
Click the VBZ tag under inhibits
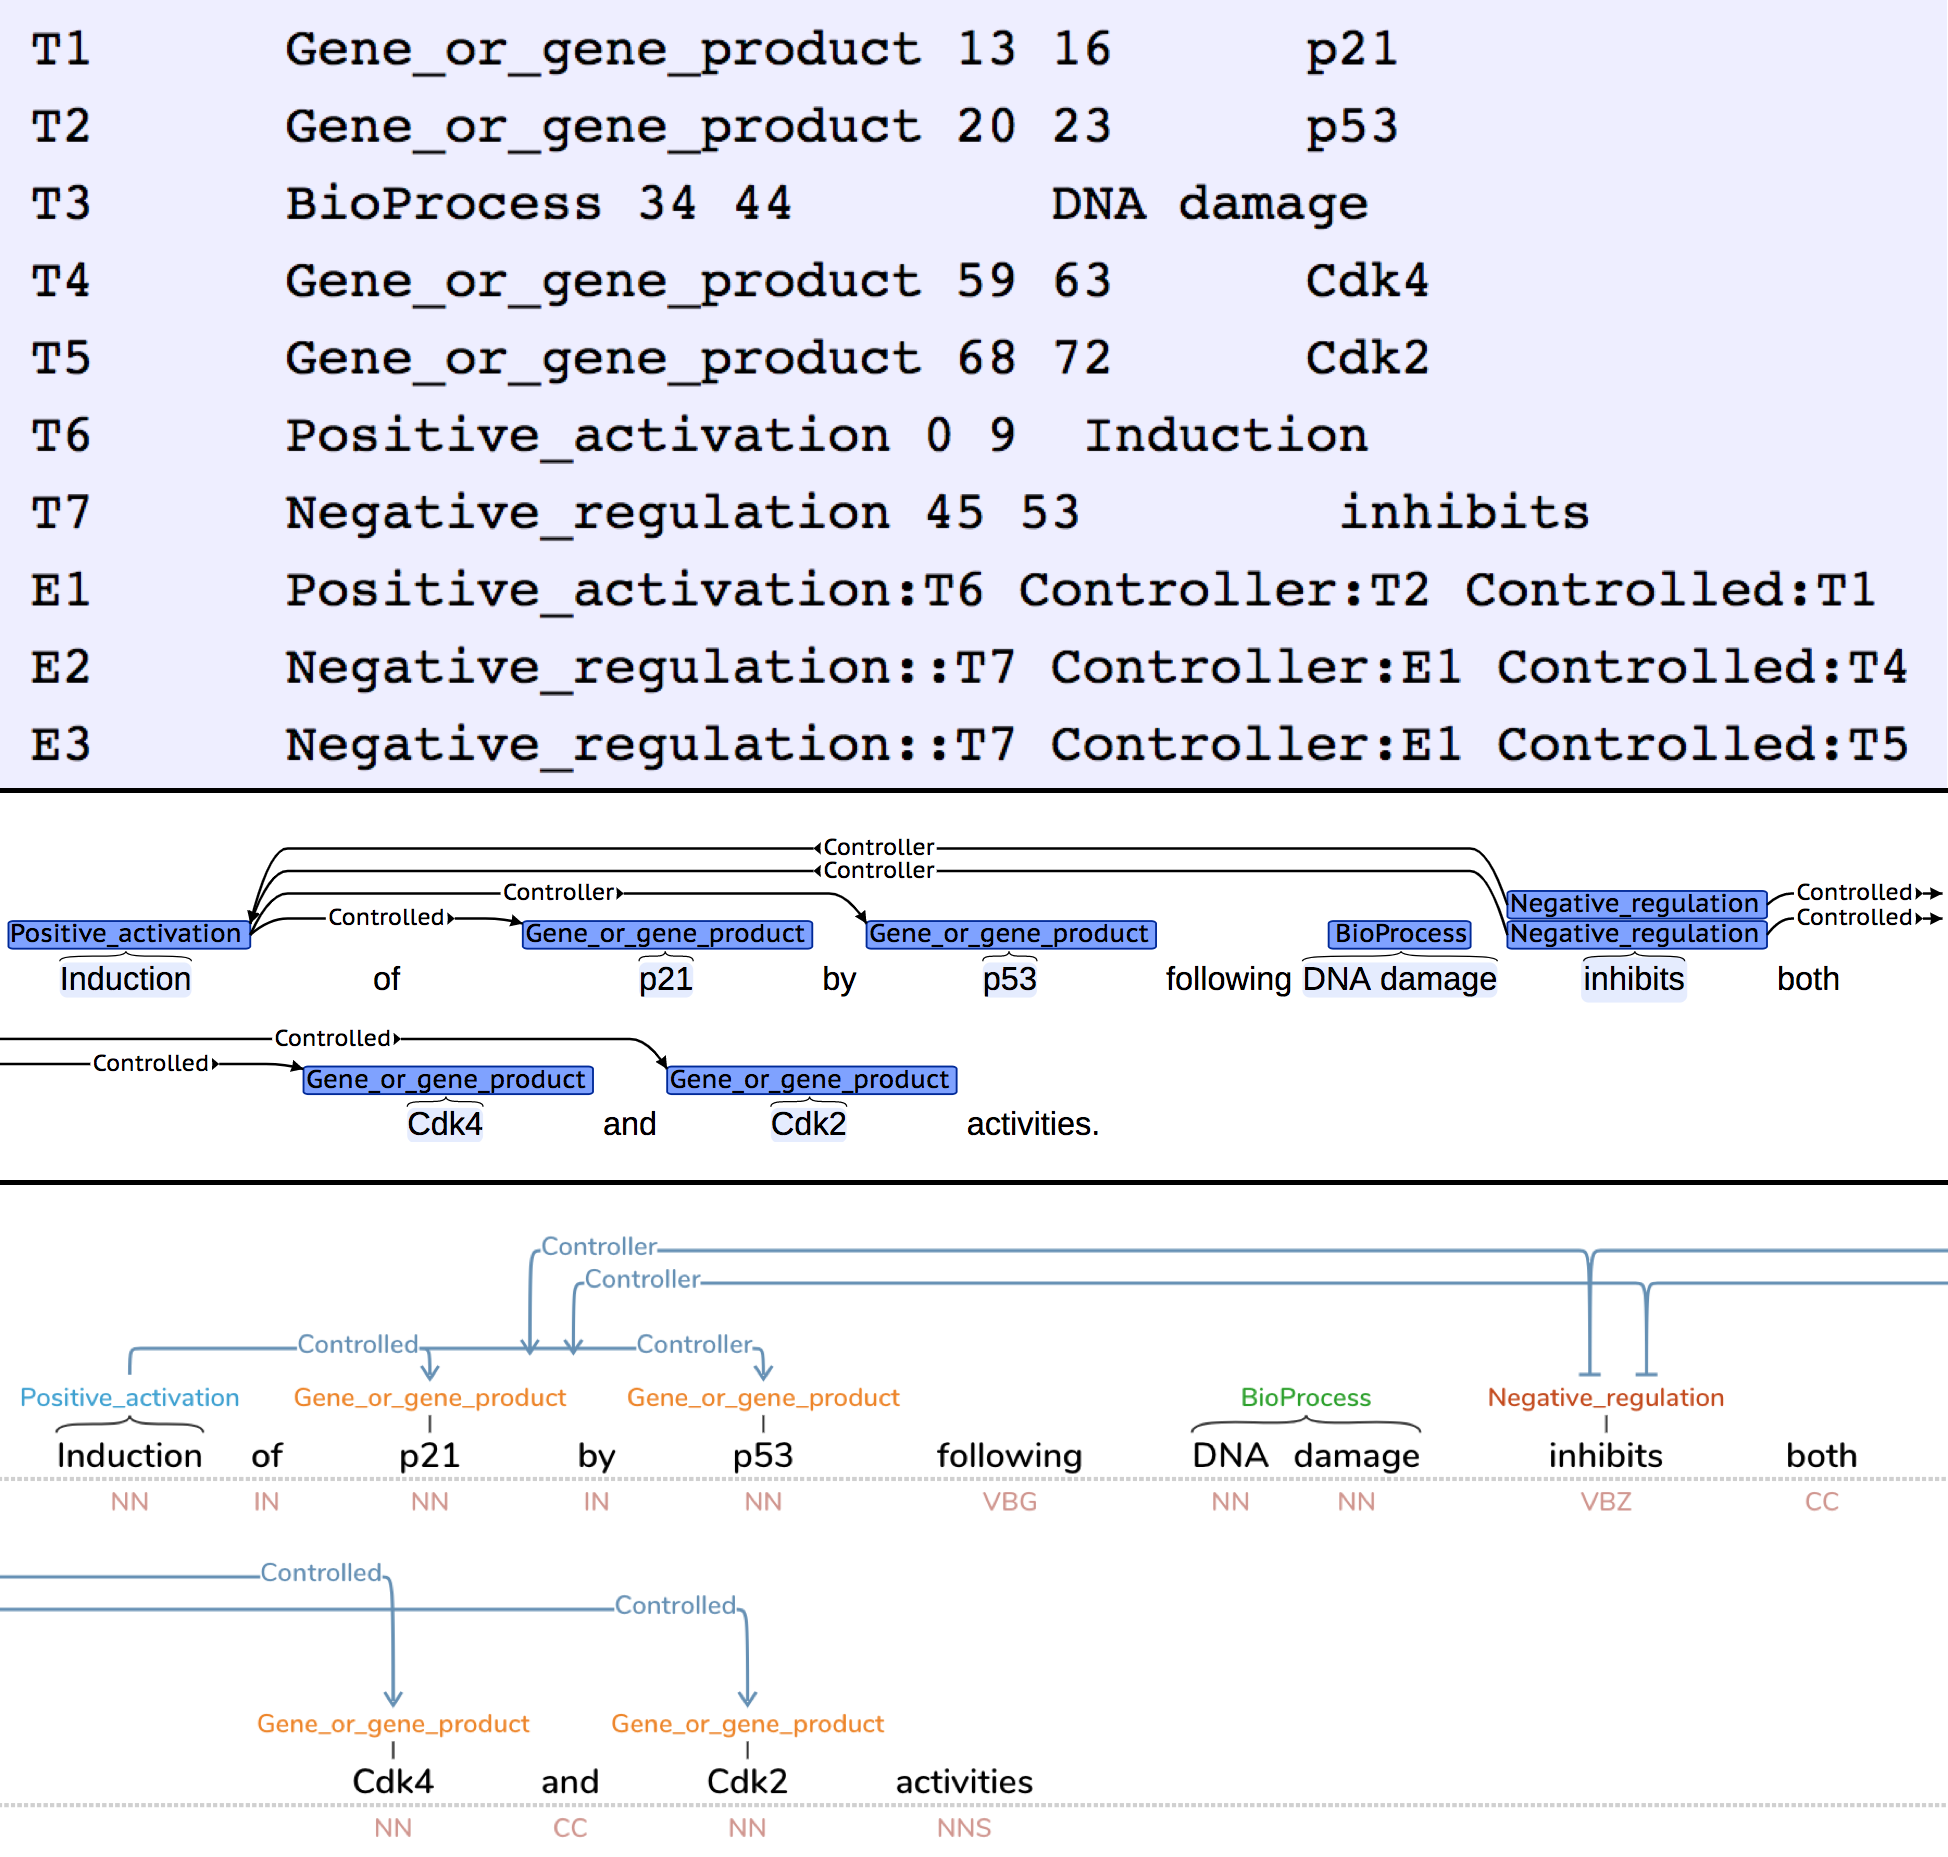tap(1604, 1501)
